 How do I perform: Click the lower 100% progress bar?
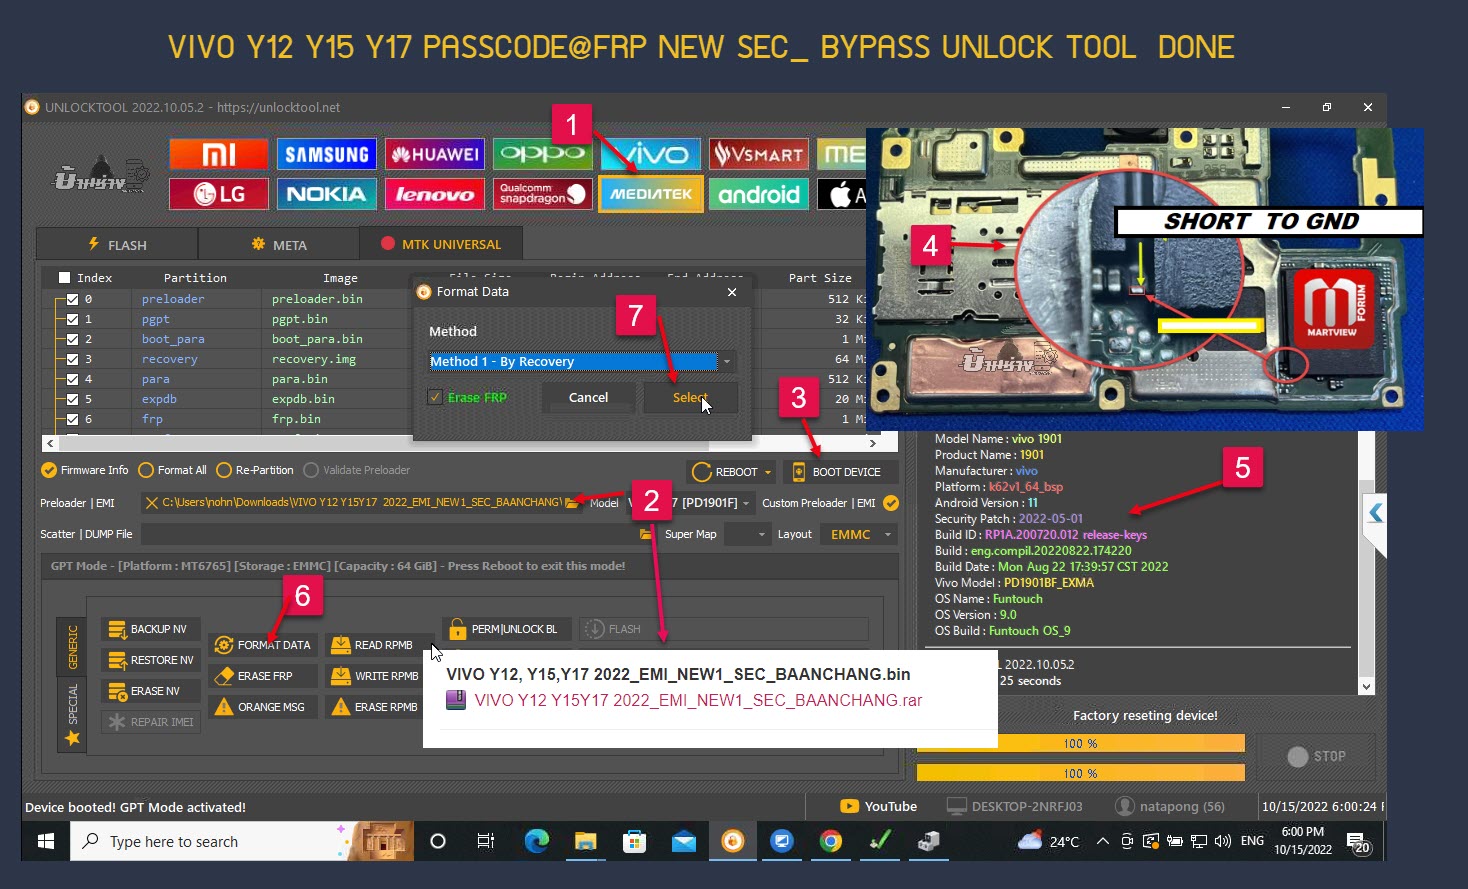click(1080, 773)
